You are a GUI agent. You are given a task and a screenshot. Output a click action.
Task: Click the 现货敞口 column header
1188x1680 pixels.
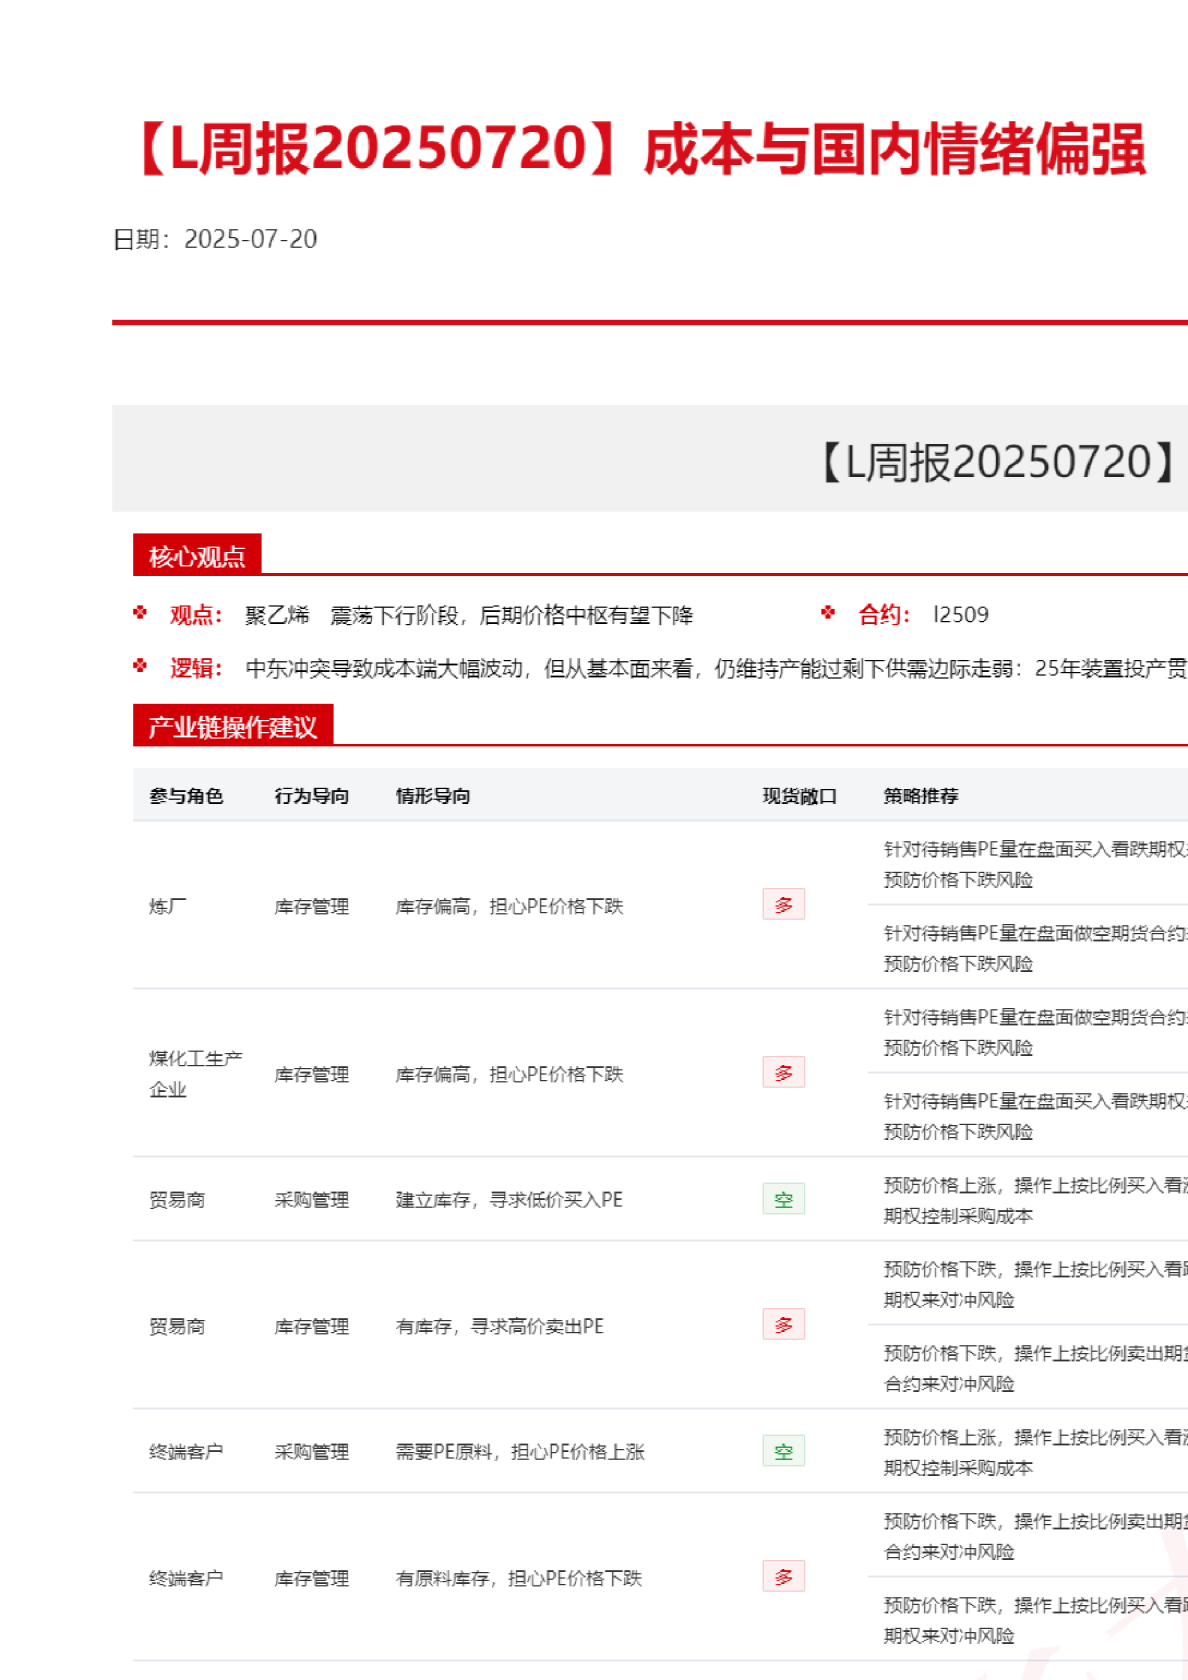(x=799, y=796)
